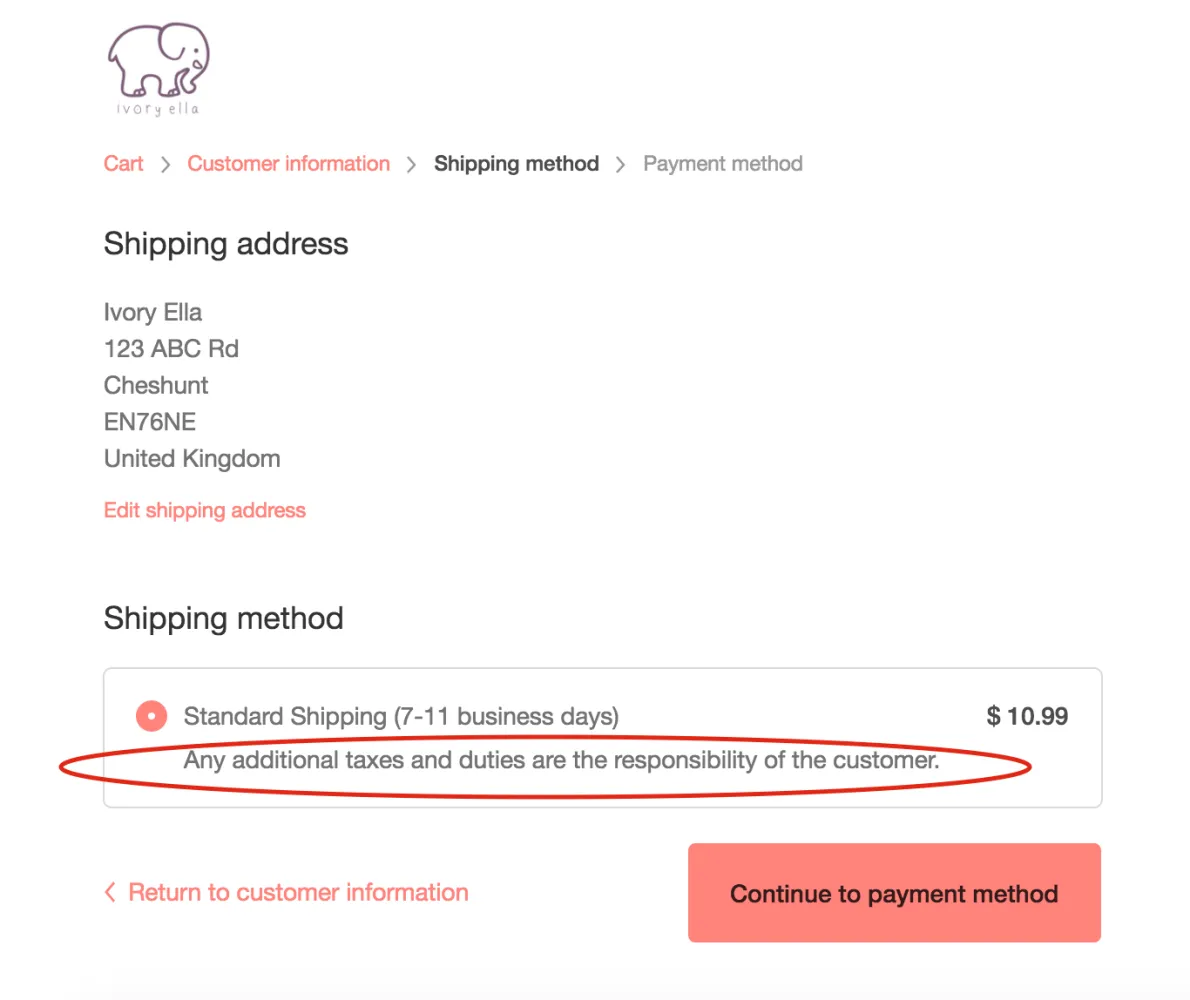Click the United Kingdom country line
This screenshot has width=1190, height=1000.
coord(192,459)
